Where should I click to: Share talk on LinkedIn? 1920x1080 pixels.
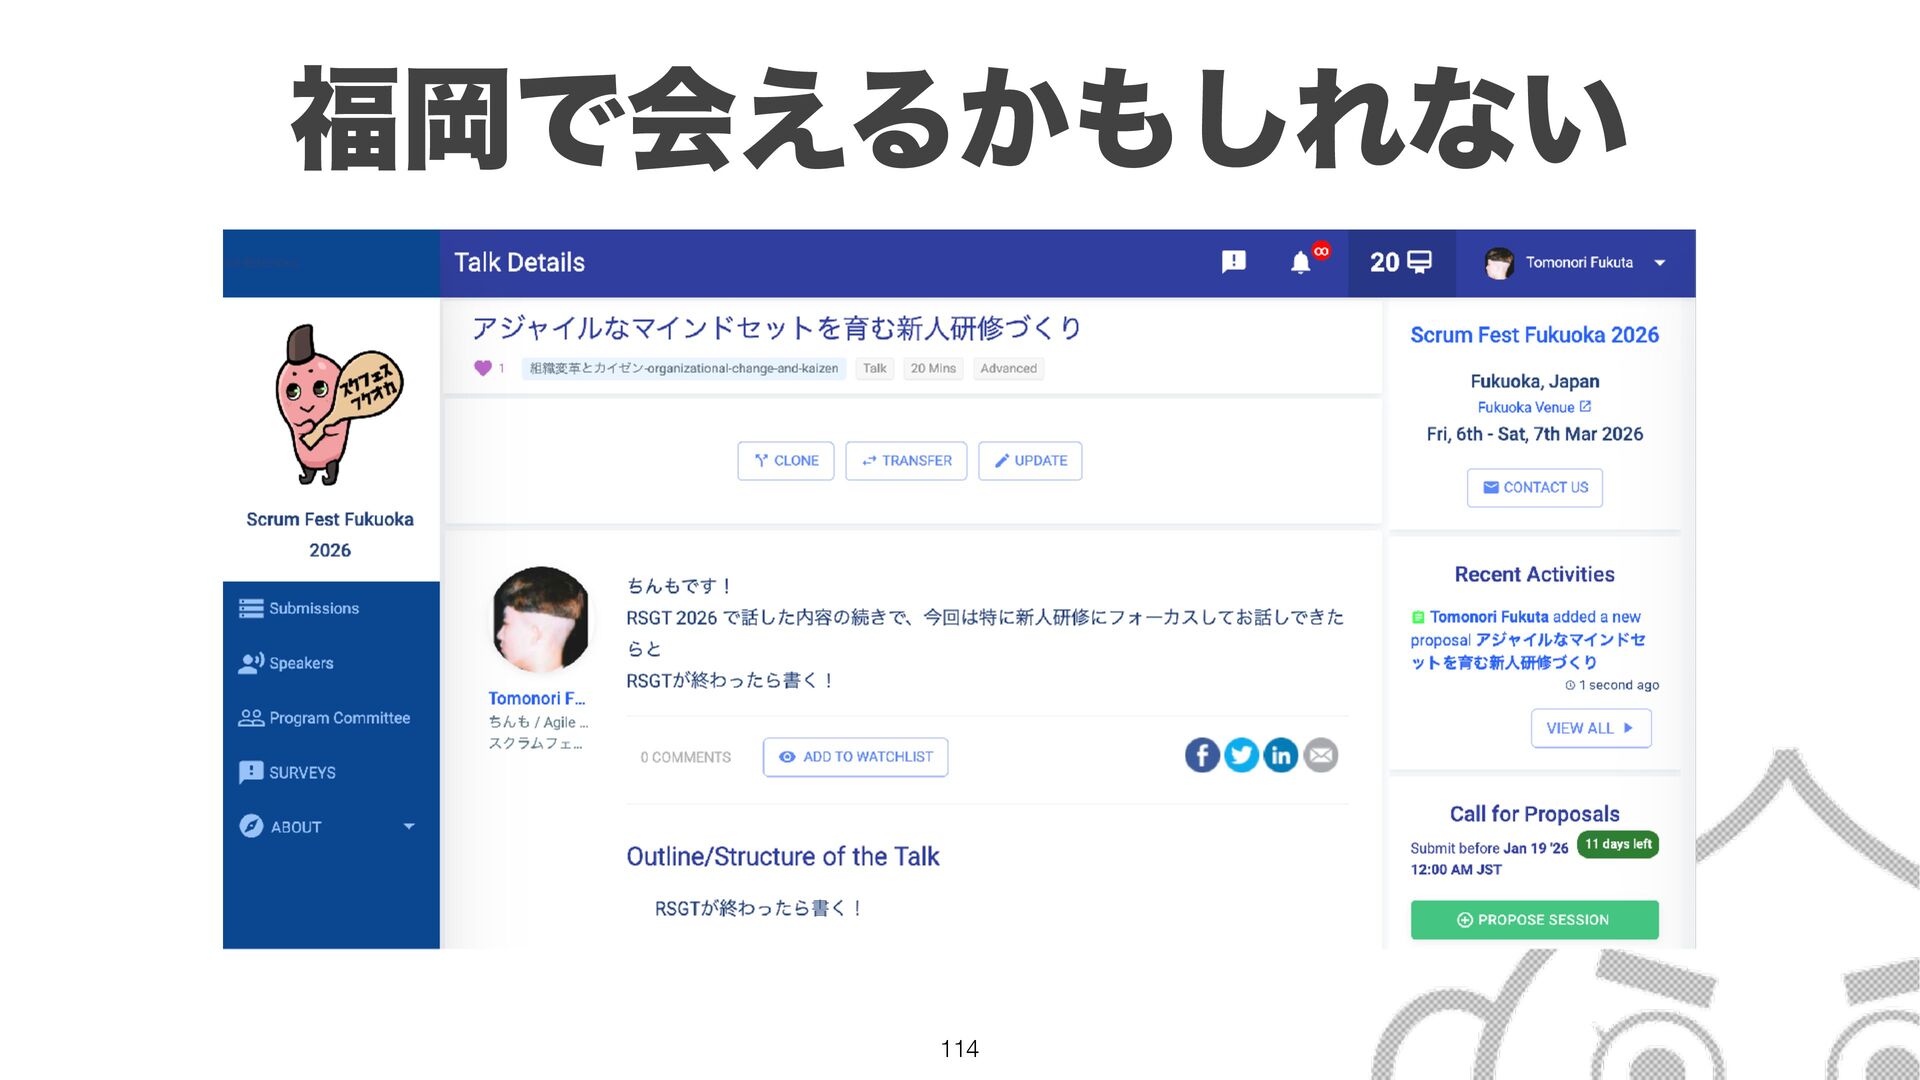[1281, 755]
